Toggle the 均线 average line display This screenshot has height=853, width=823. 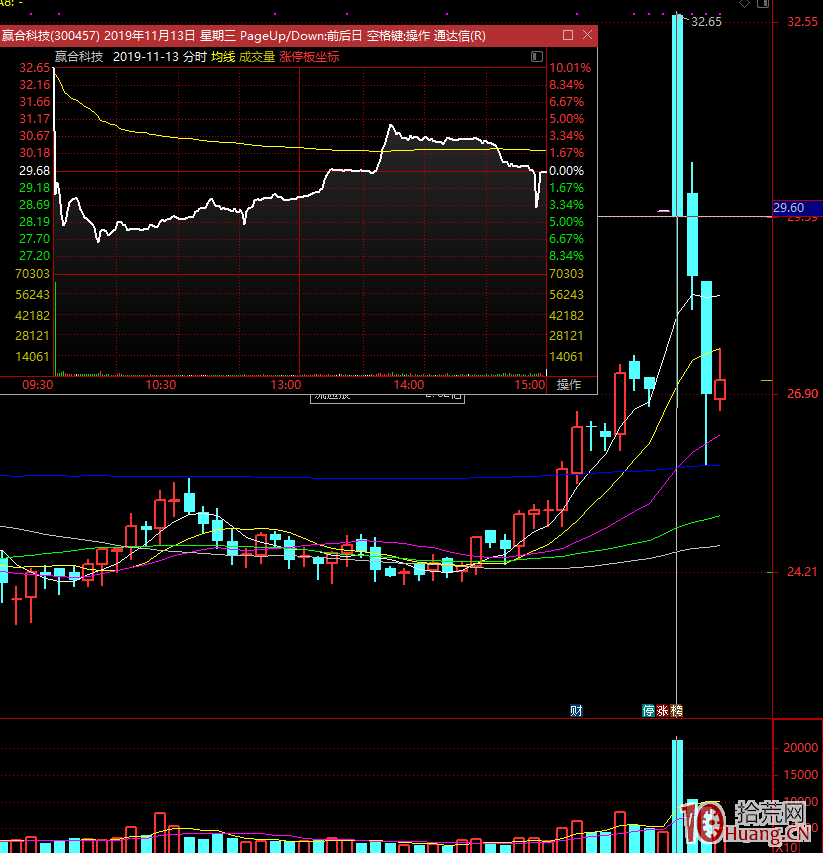(x=223, y=57)
